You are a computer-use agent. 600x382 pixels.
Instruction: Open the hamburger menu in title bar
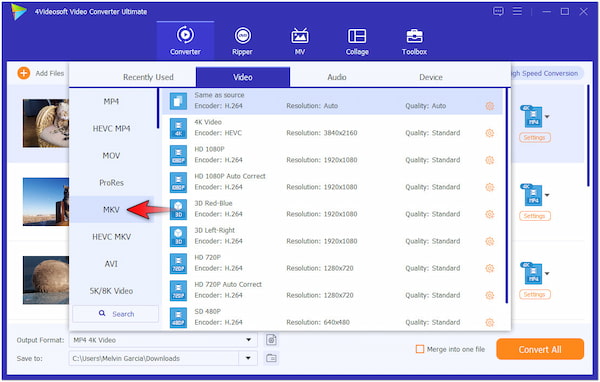click(x=517, y=11)
